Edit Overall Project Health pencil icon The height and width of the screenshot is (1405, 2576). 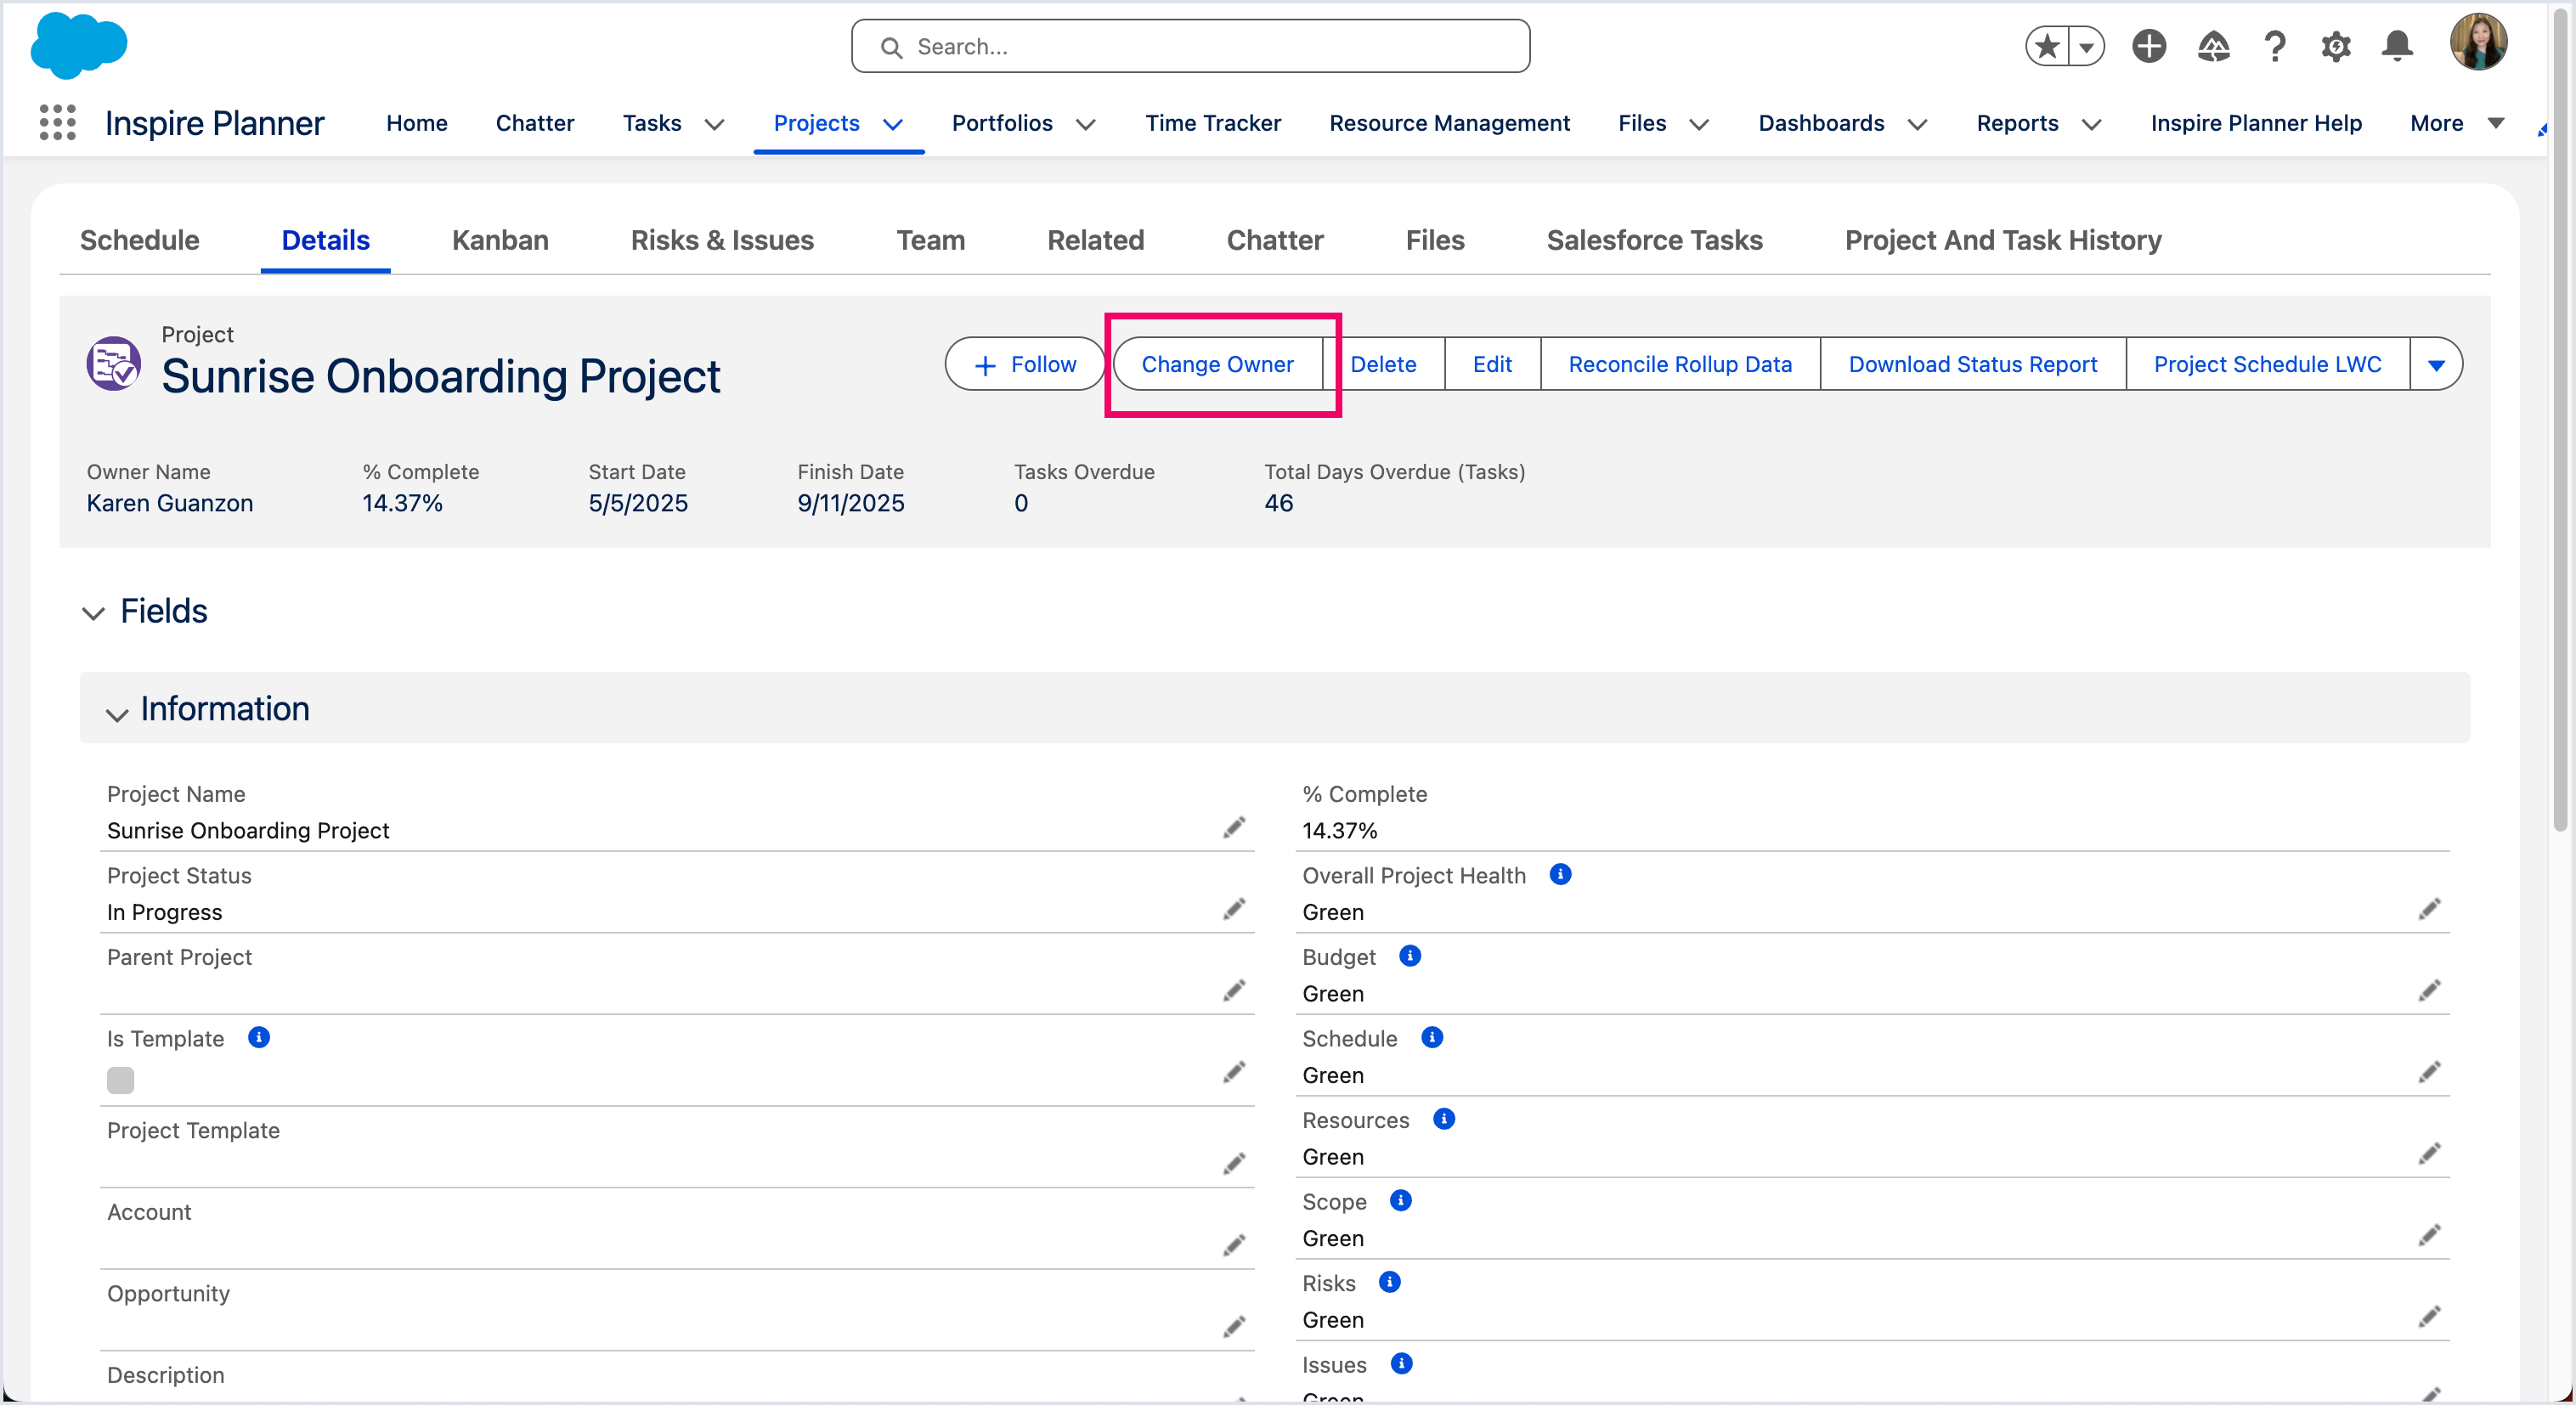pos(2430,909)
